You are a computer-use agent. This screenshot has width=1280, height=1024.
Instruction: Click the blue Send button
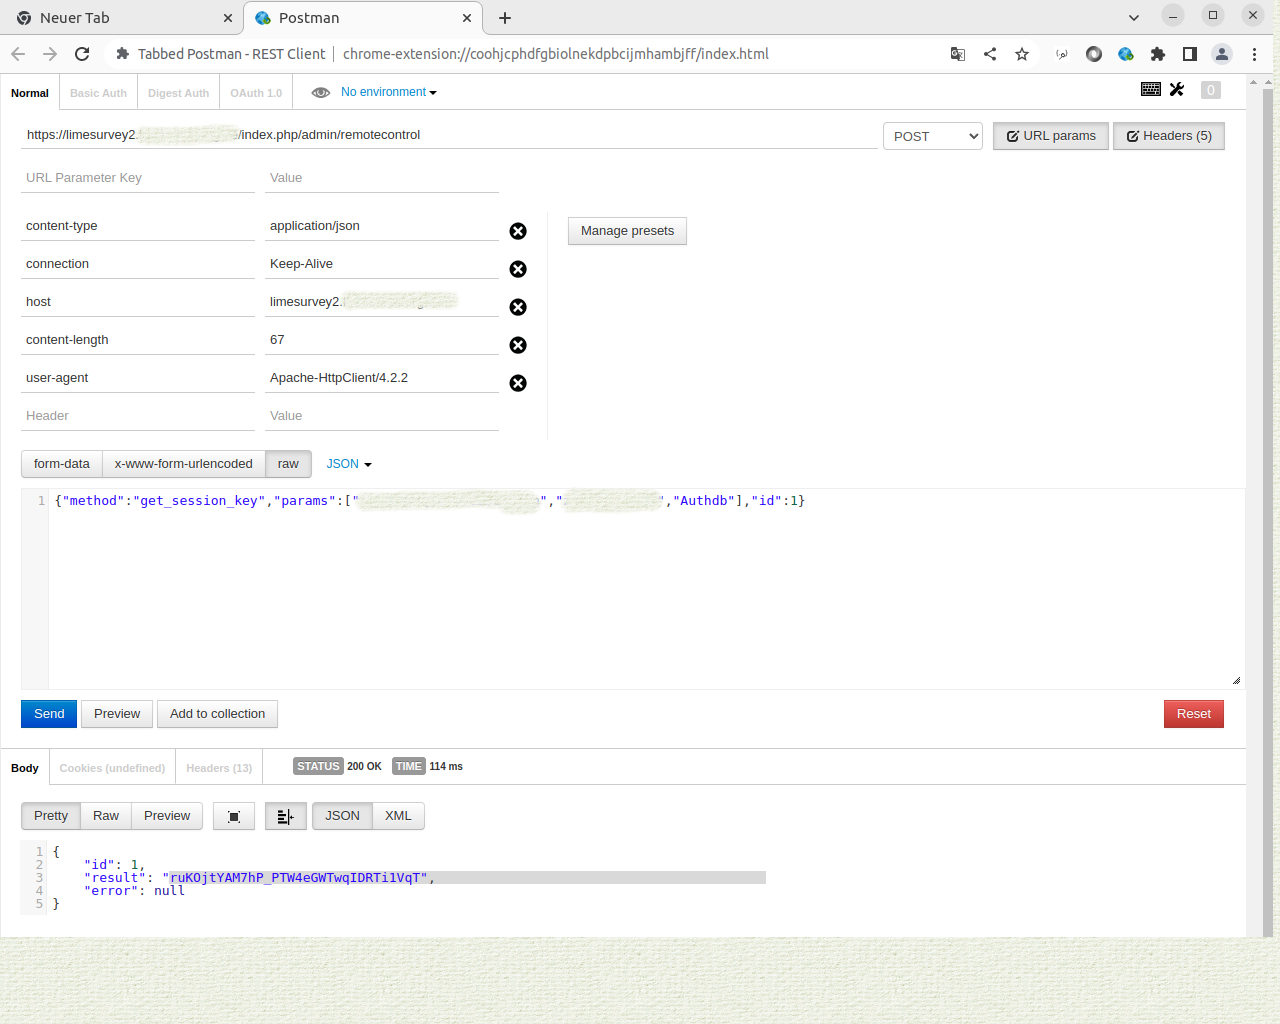(49, 714)
